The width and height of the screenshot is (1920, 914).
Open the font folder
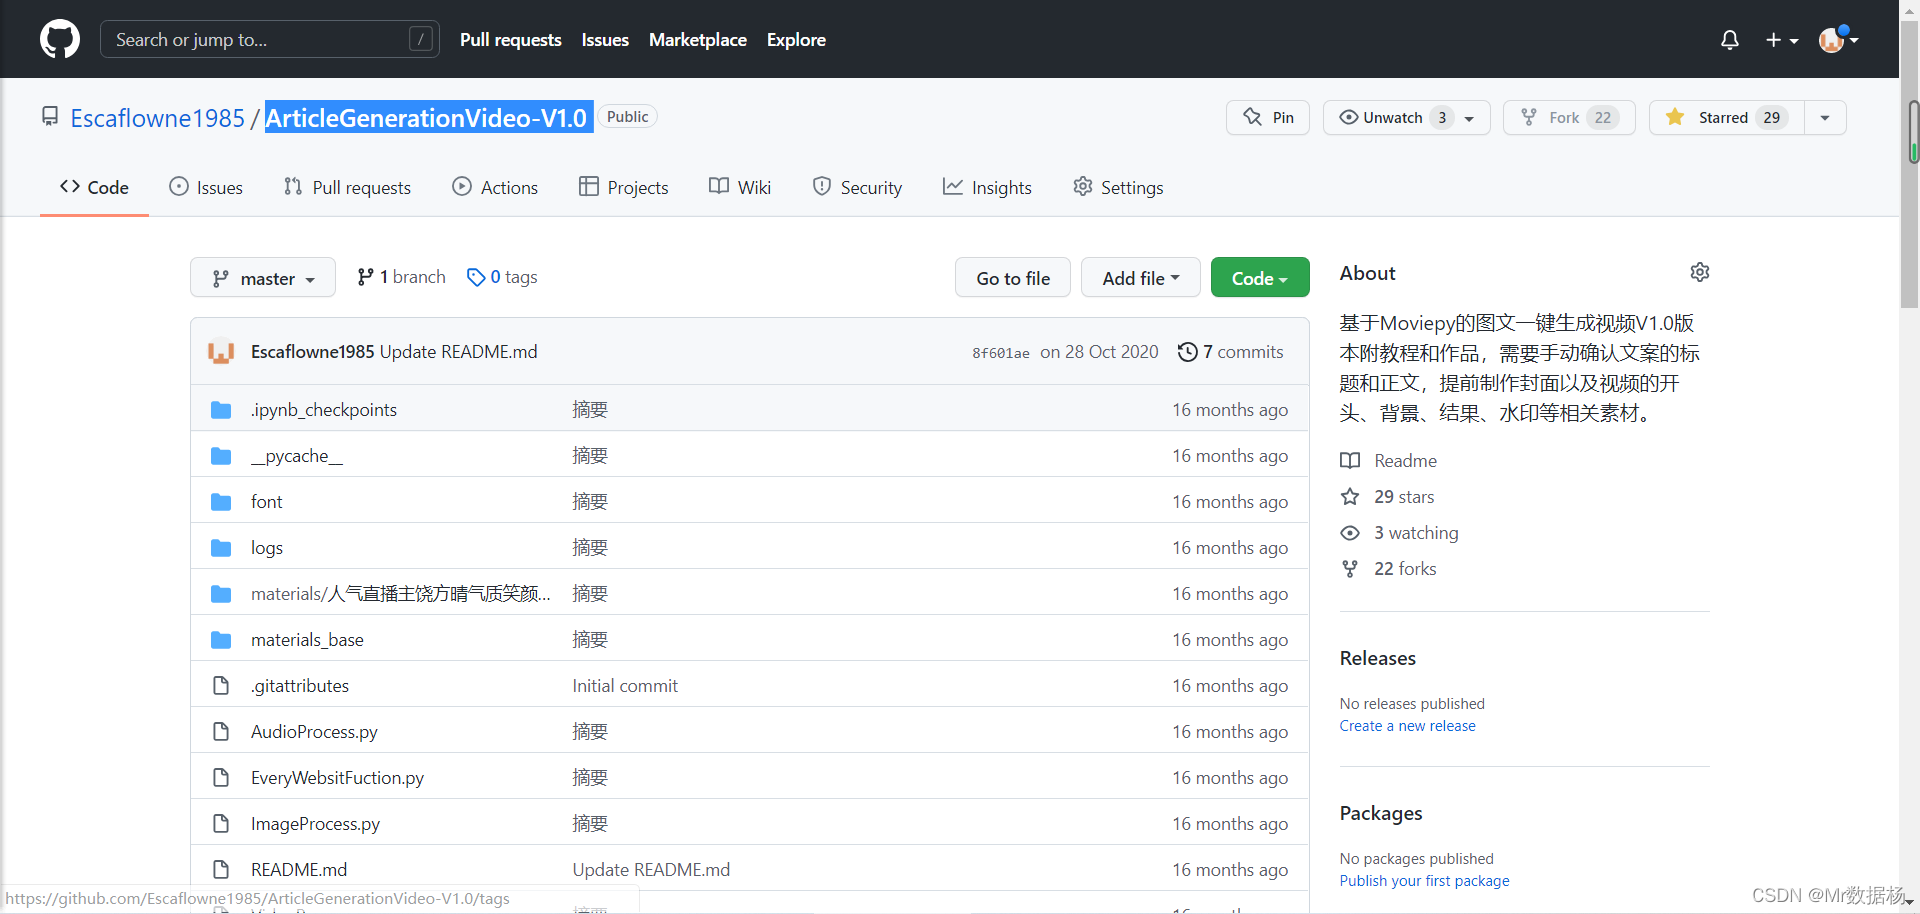pos(267,502)
